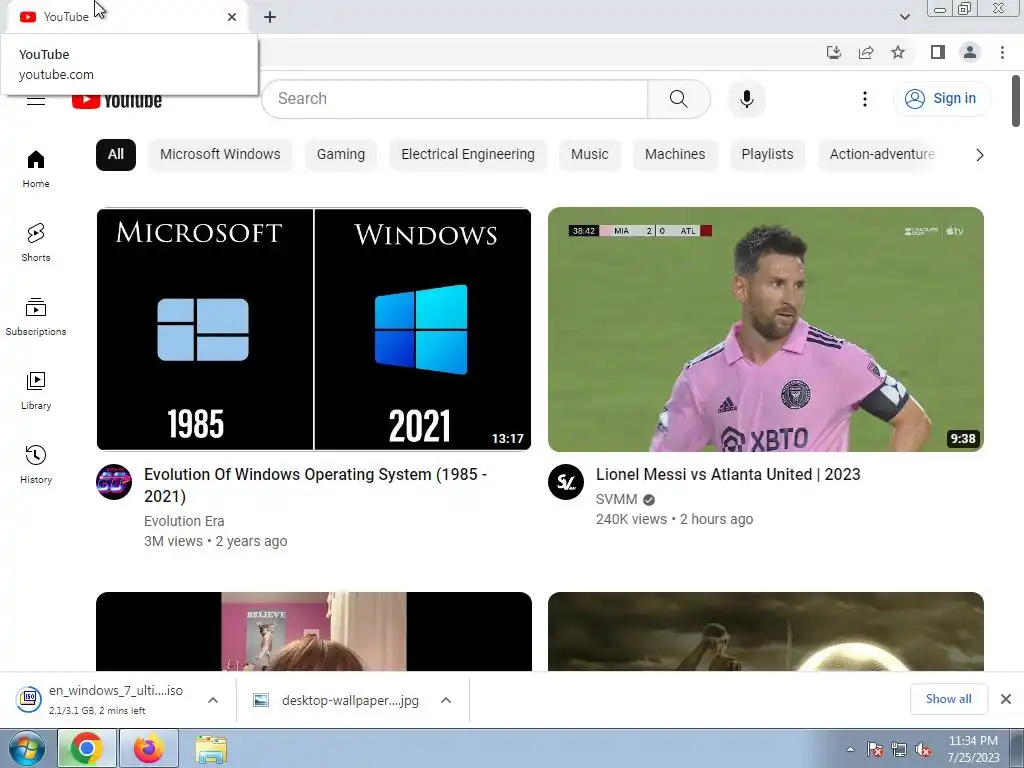Open the Windows Start button

click(27, 748)
